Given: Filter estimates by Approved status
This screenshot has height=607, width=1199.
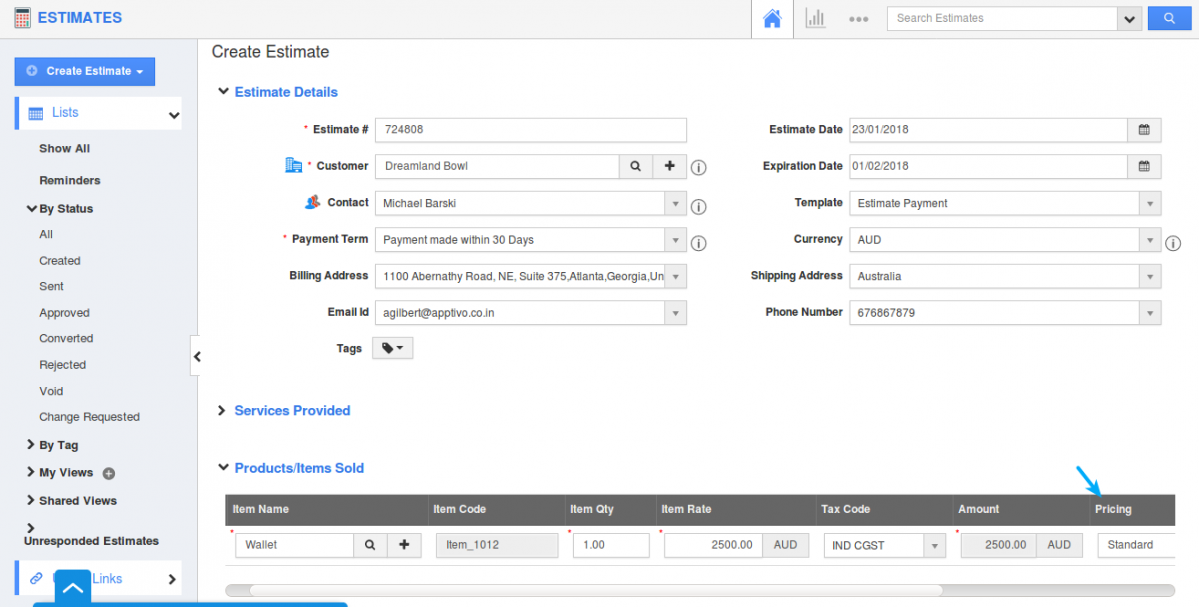Looking at the screenshot, I should [x=64, y=313].
